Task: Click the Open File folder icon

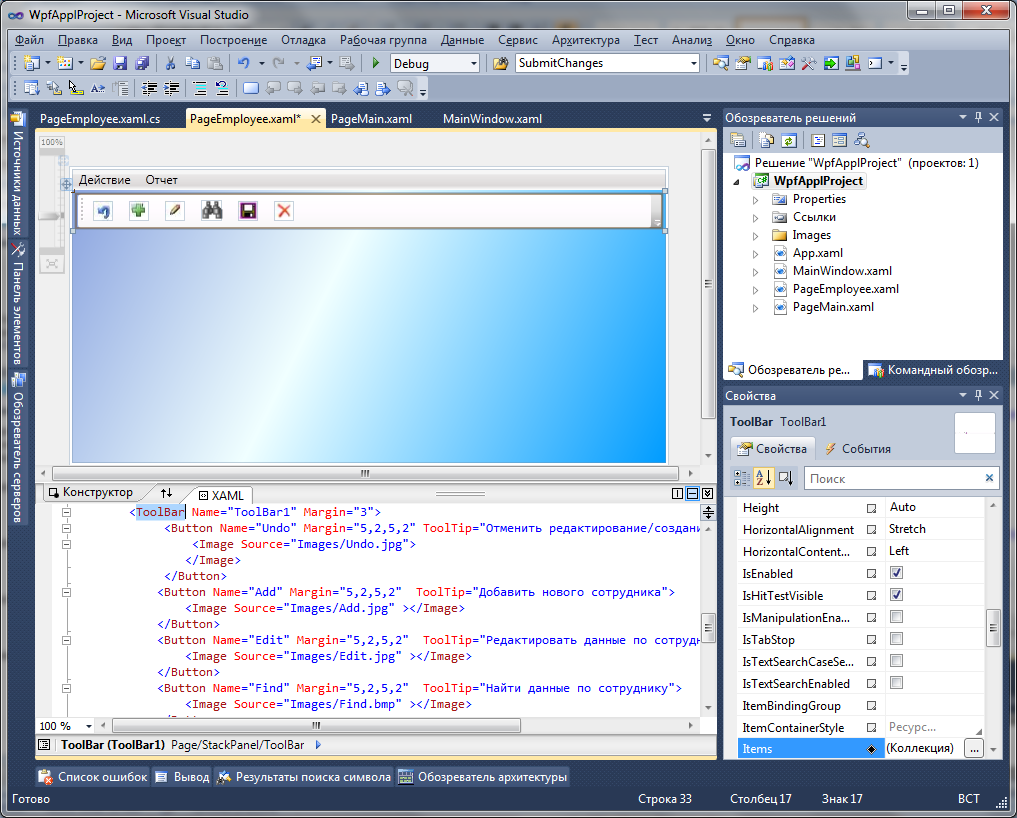Action: (x=98, y=63)
